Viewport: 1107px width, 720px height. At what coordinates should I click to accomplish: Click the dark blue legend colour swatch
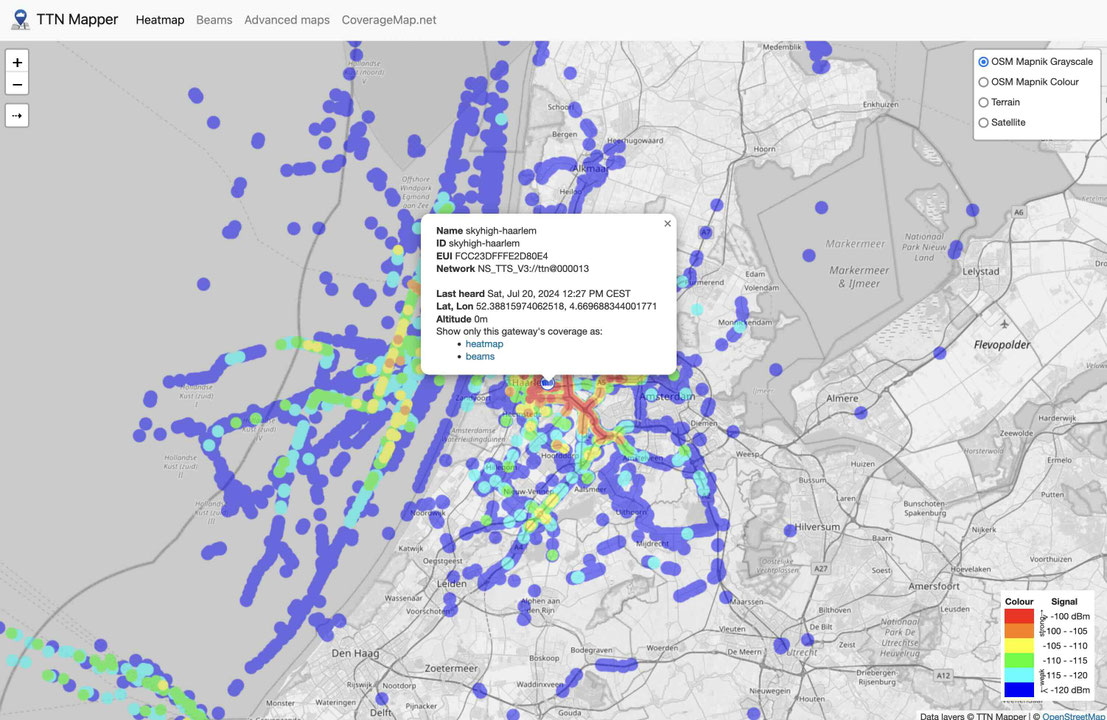[x=1019, y=690]
